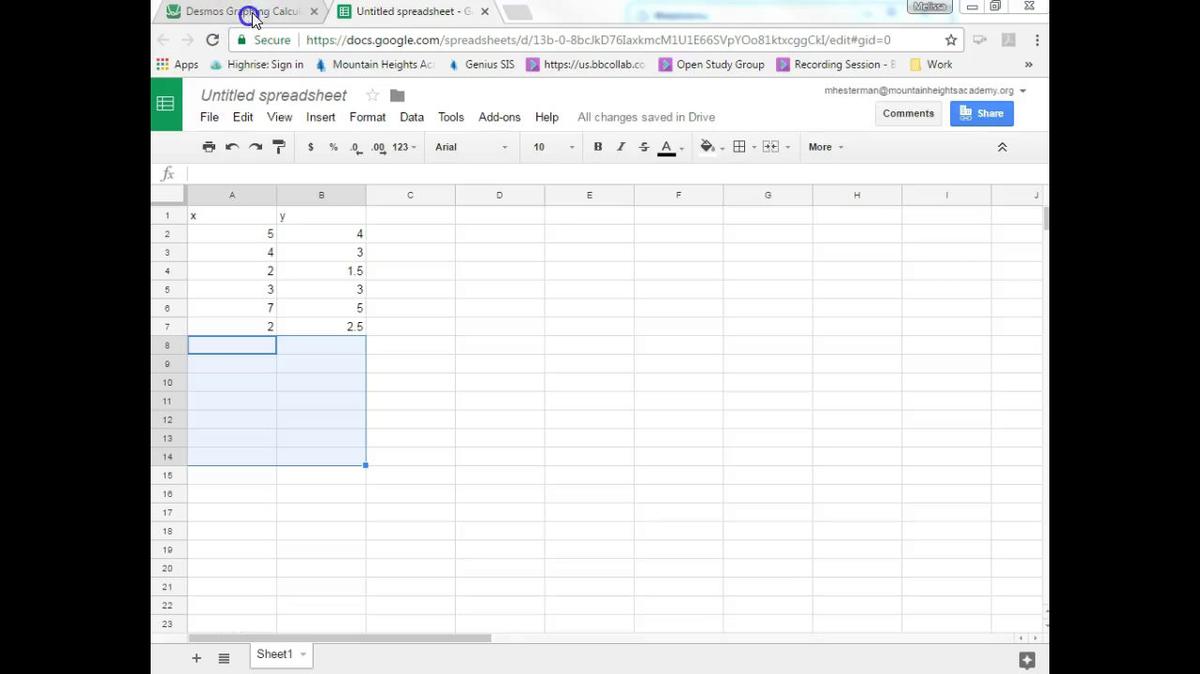This screenshot has height=674, width=1200.
Task: Click cell B7 containing 2.5
Action: [x=321, y=326]
